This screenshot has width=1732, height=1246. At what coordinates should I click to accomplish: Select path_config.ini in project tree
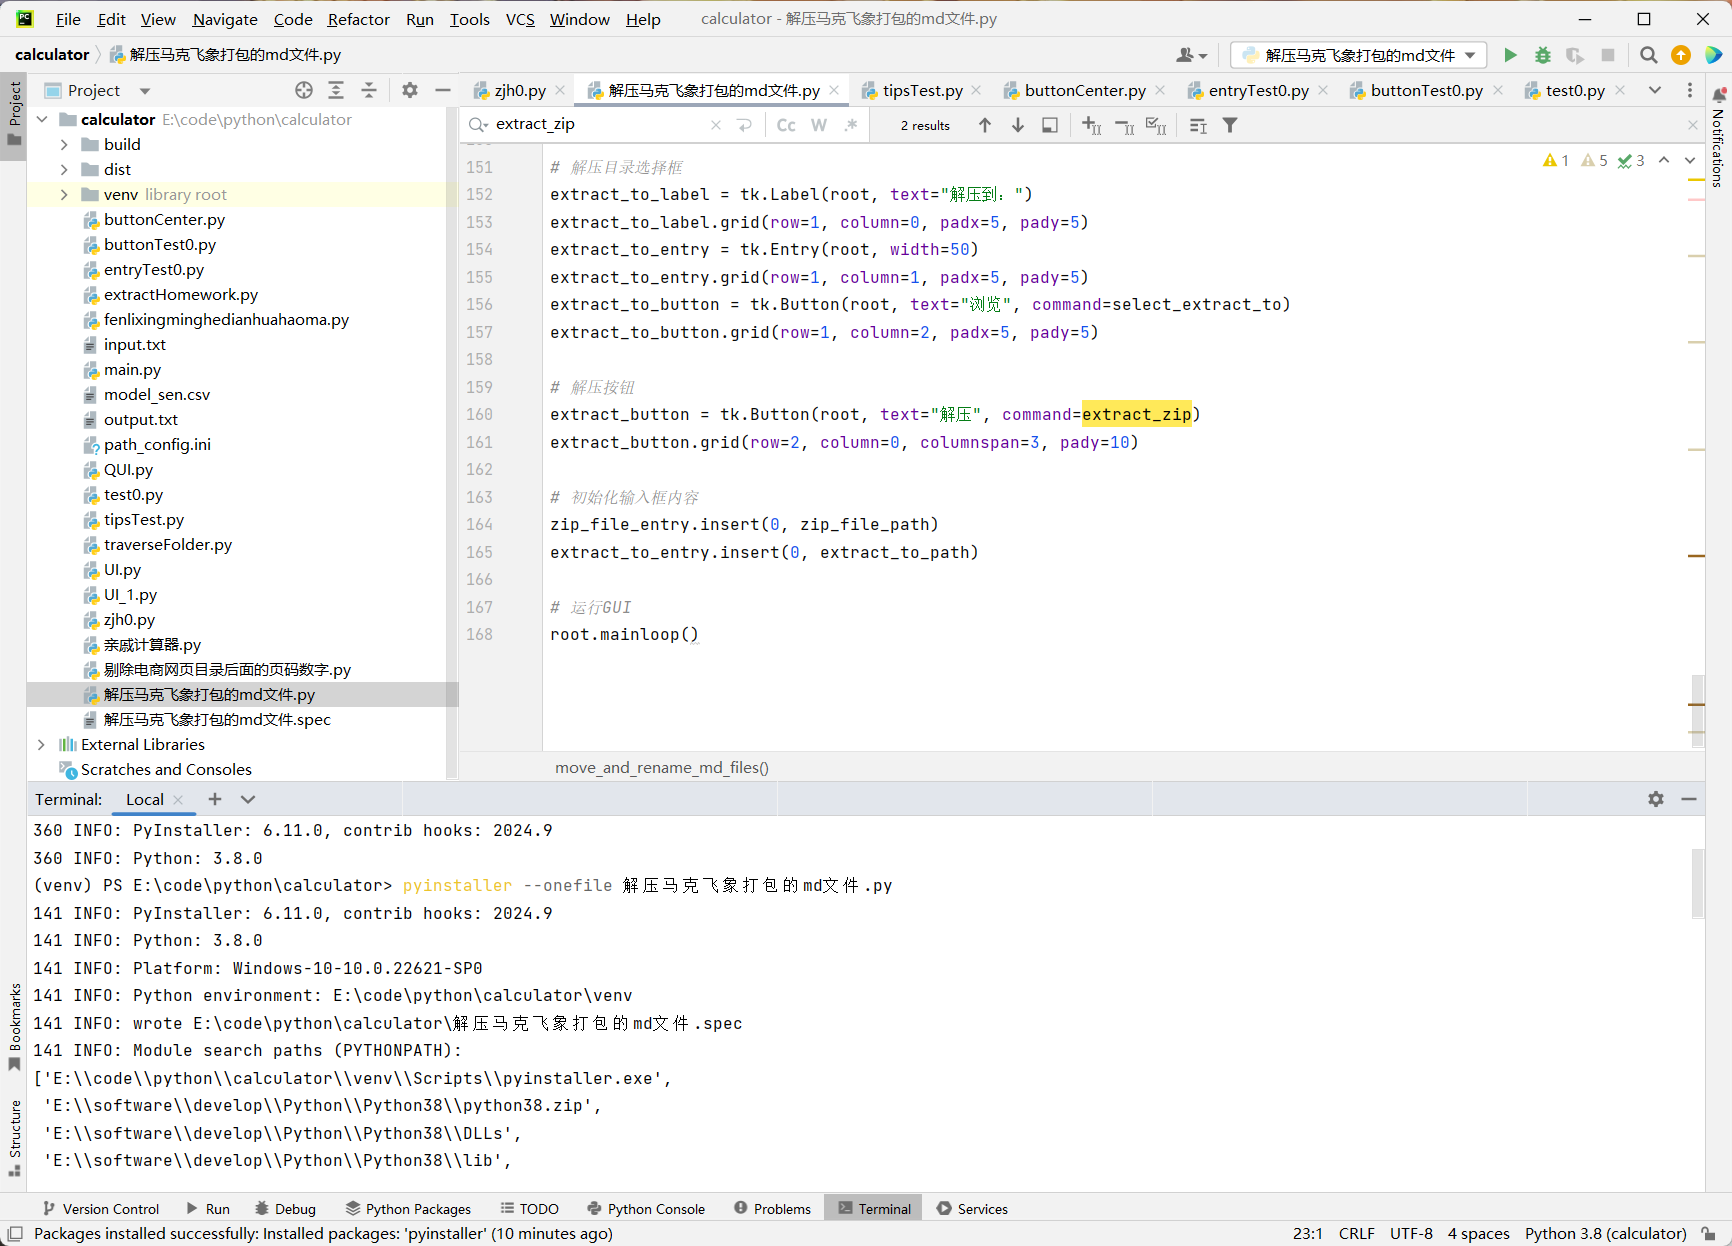coord(157,444)
